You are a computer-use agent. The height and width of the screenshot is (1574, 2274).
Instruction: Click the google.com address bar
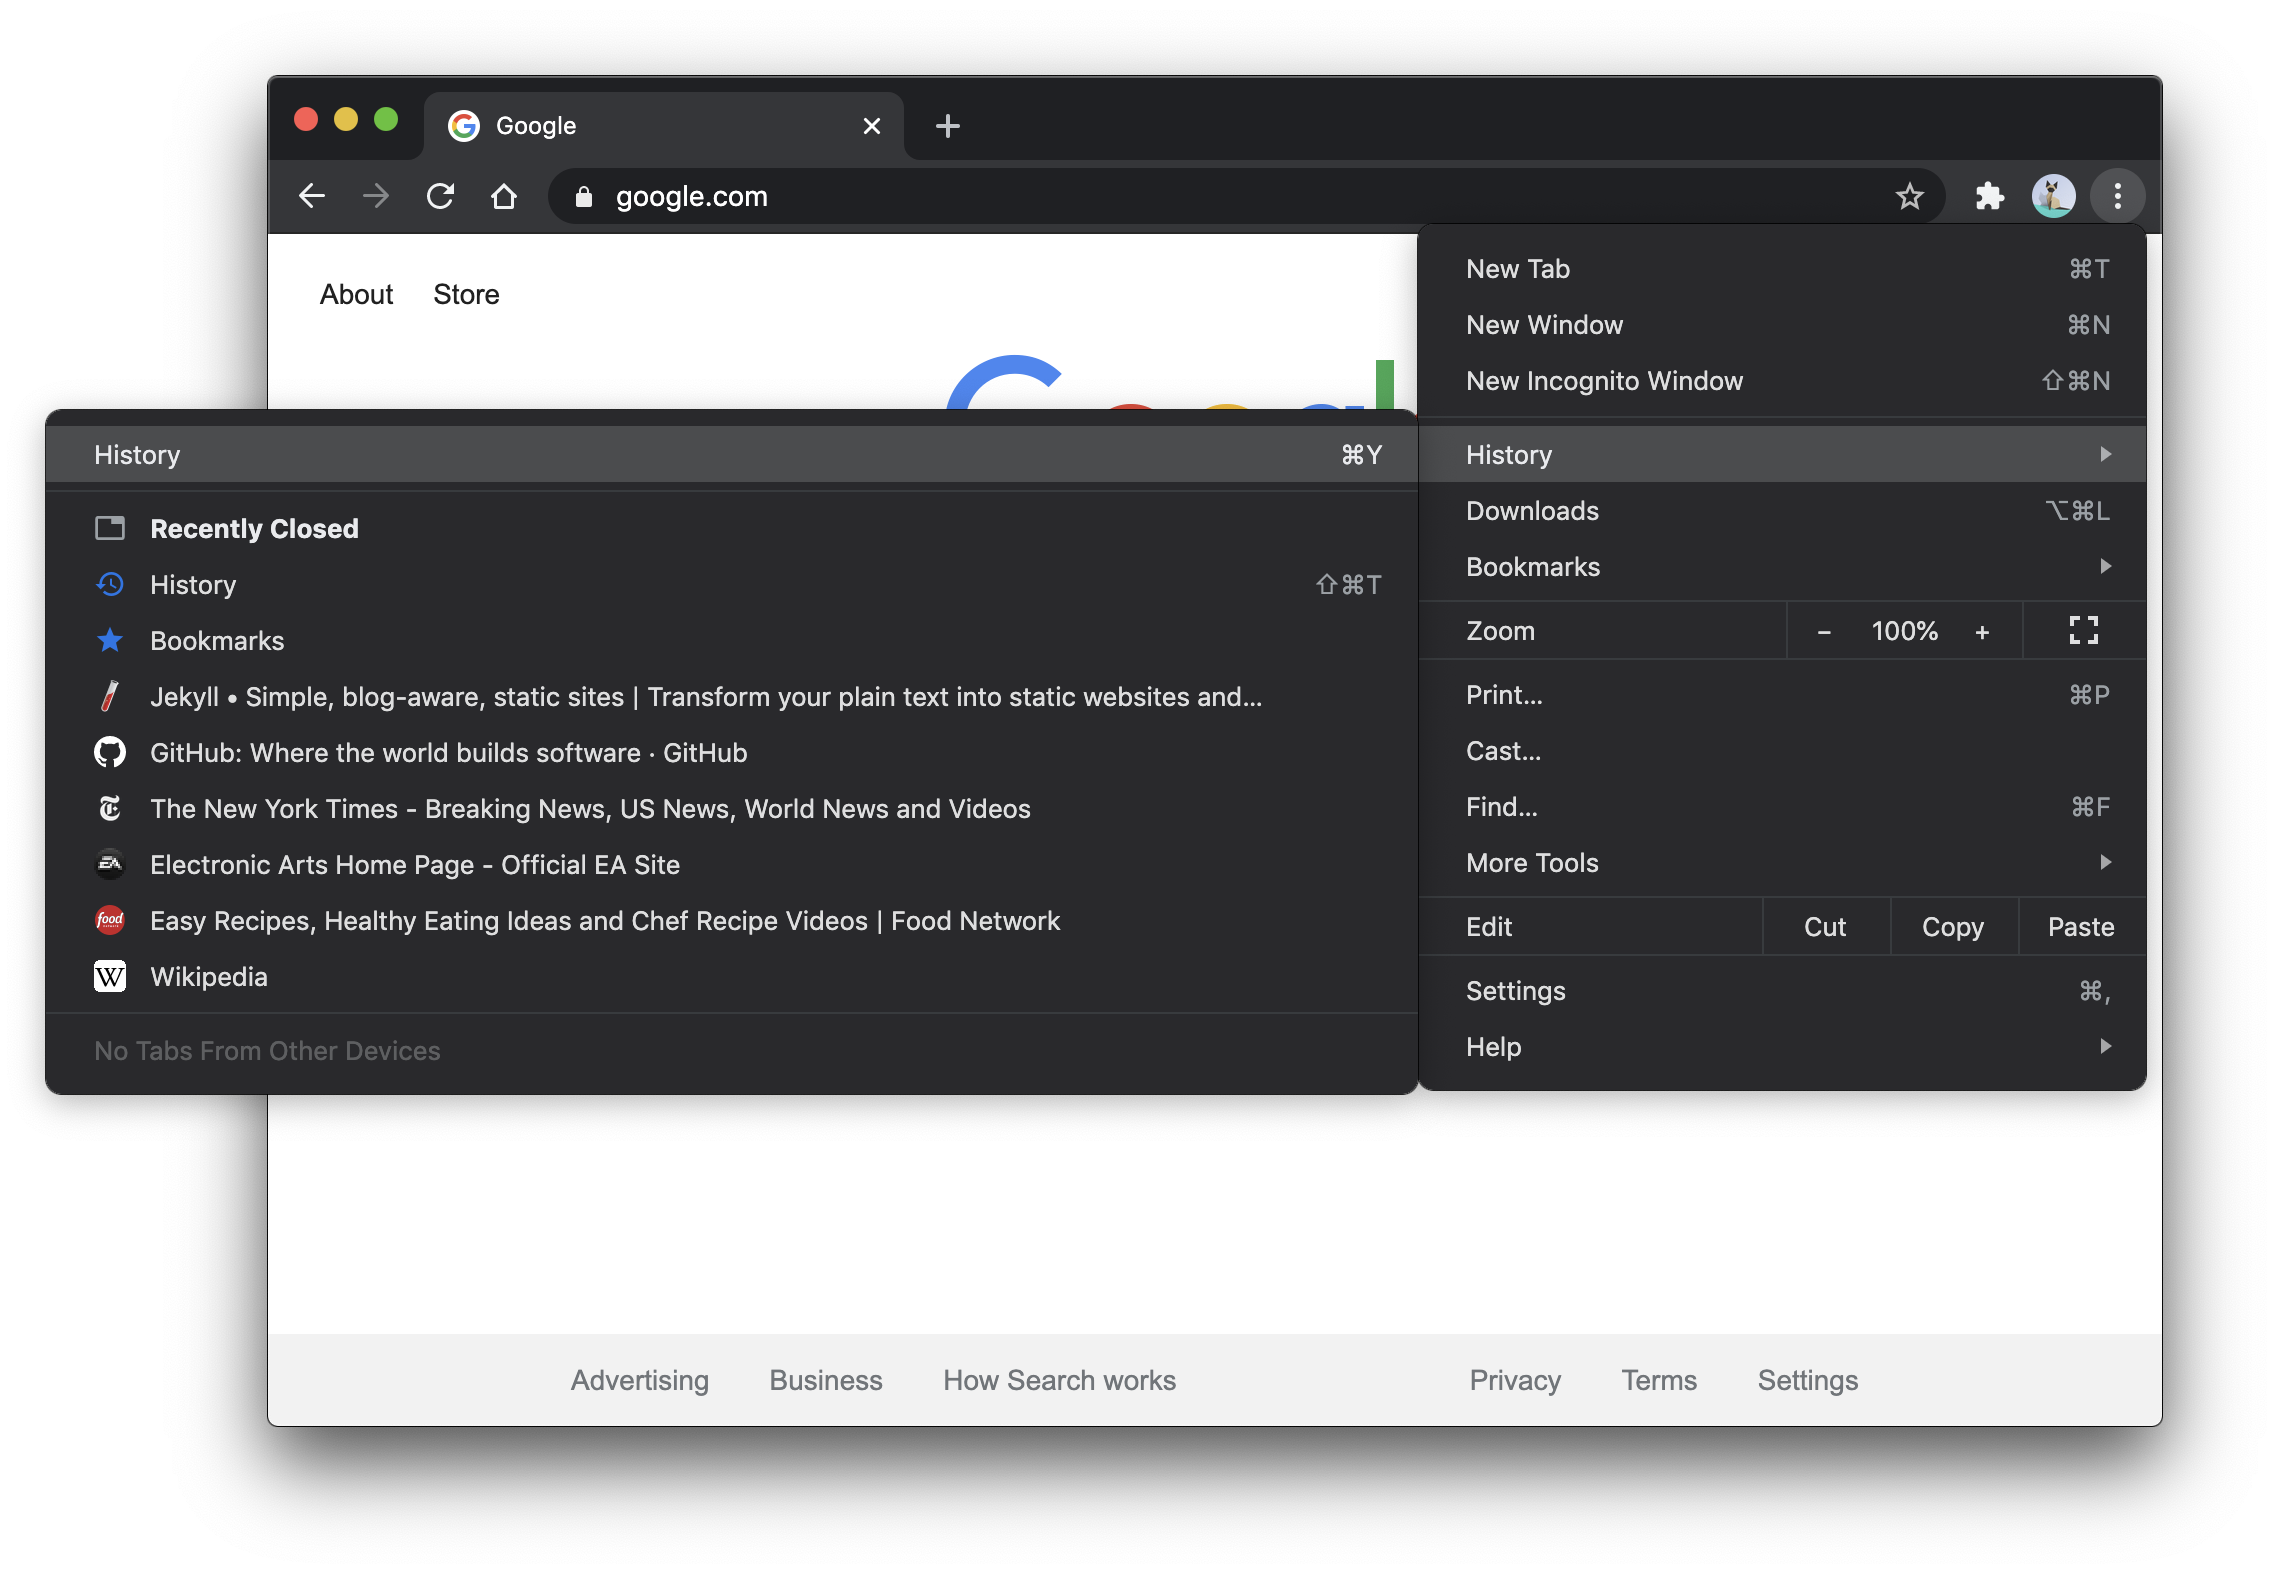pyautogui.click(x=1245, y=196)
